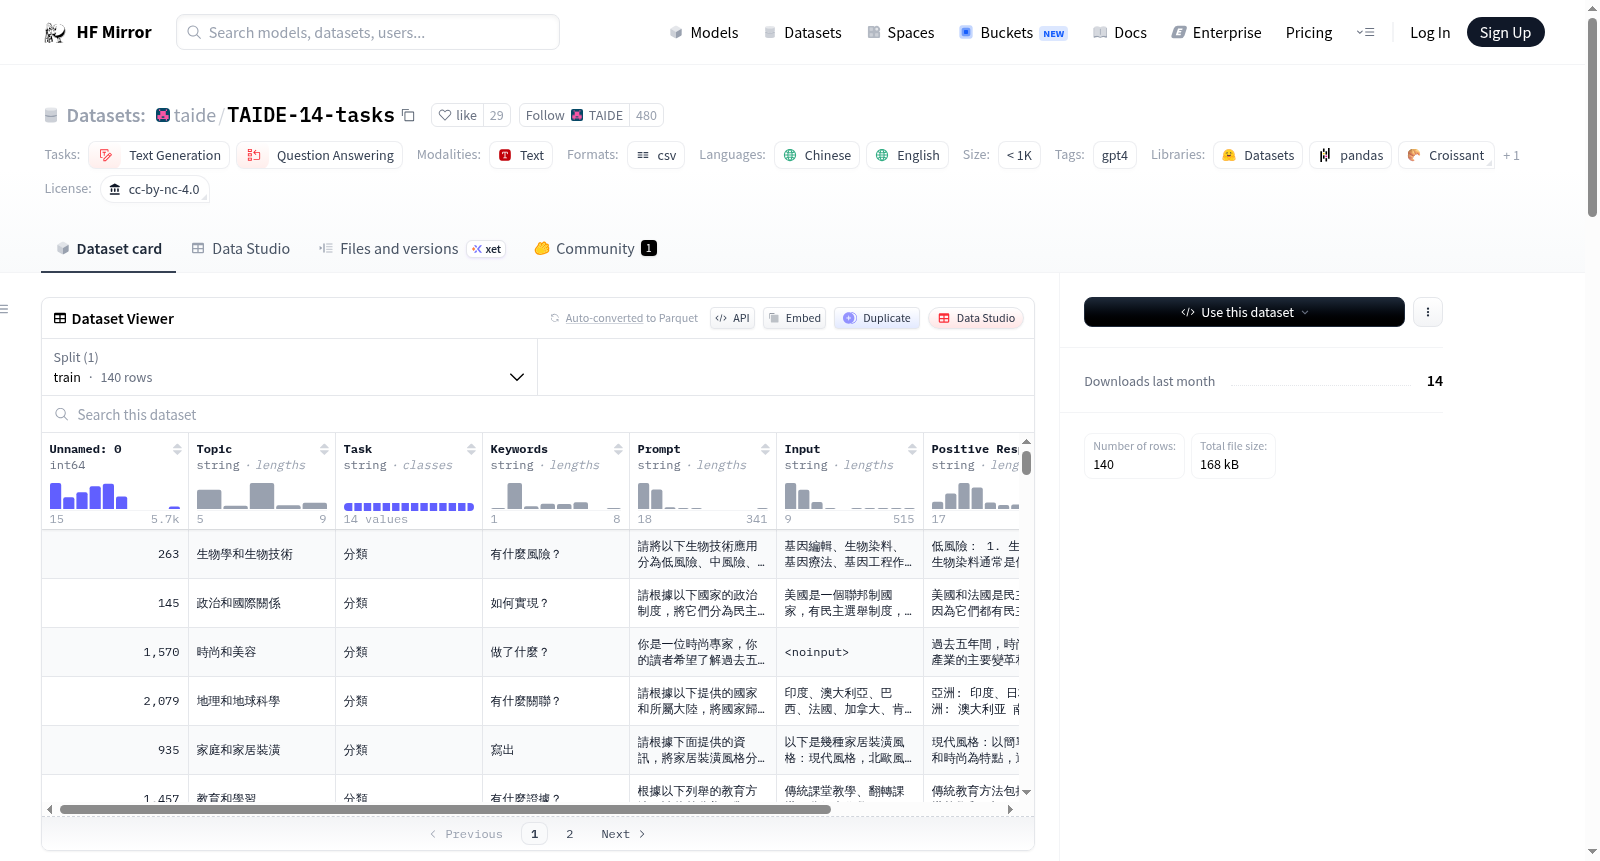Click the page vertical scrollbar

tap(1592, 117)
